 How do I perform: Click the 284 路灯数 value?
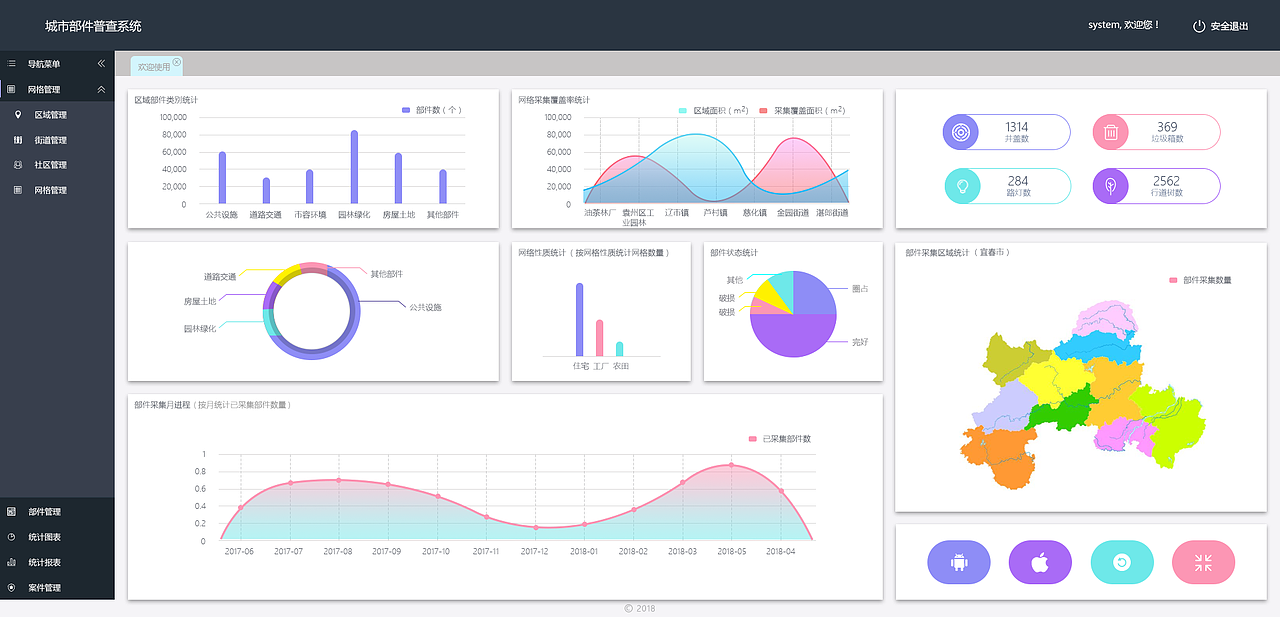1018,181
